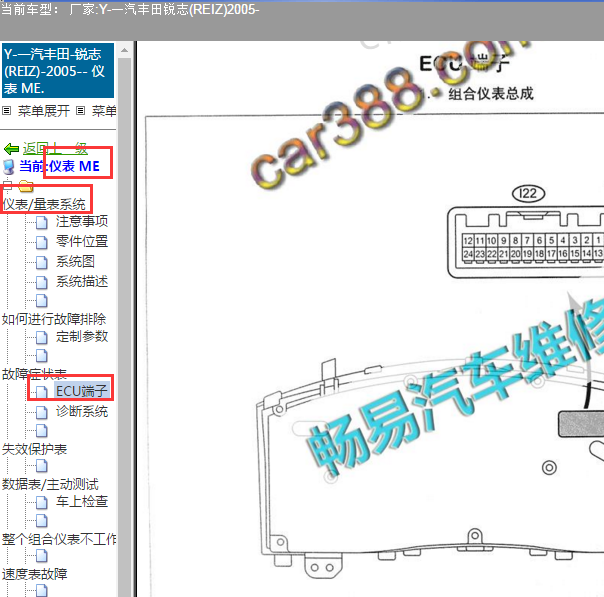Click the I22 connector label

(528, 193)
